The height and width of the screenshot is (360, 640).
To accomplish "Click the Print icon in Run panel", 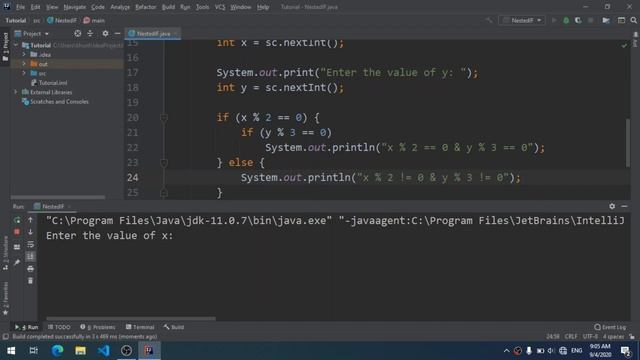I will pyautogui.click(x=30, y=269).
